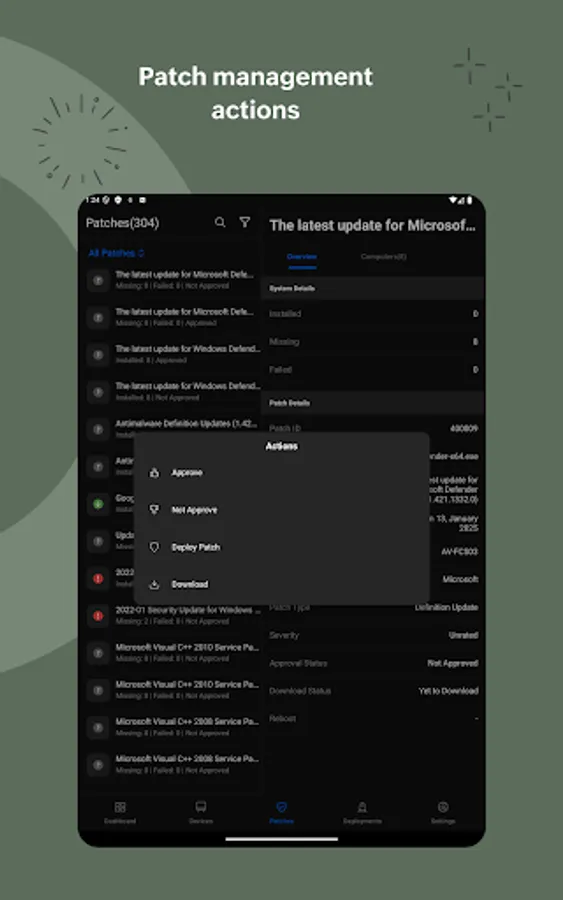563x900 pixels.
Task: Tap the Patch ID value 400809
Action: point(464,428)
